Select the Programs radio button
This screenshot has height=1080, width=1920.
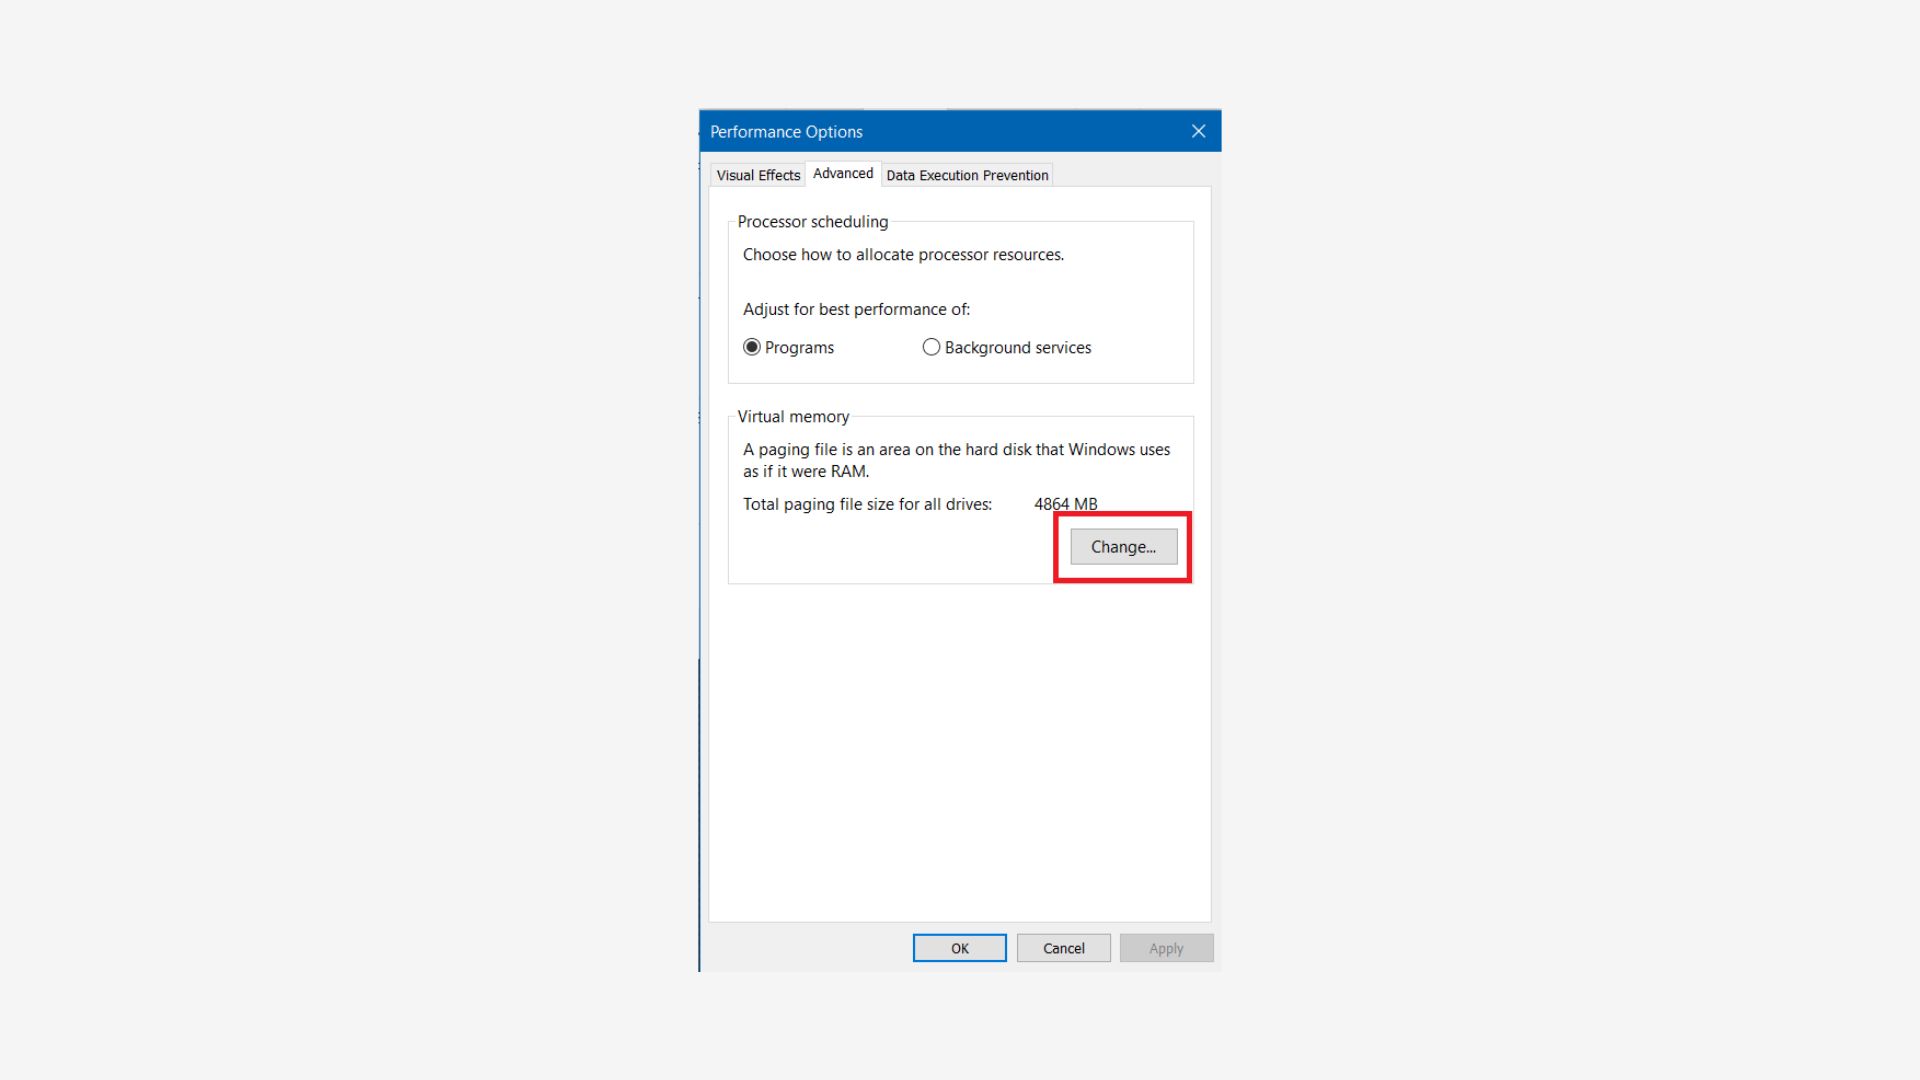[x=752, y=347]
